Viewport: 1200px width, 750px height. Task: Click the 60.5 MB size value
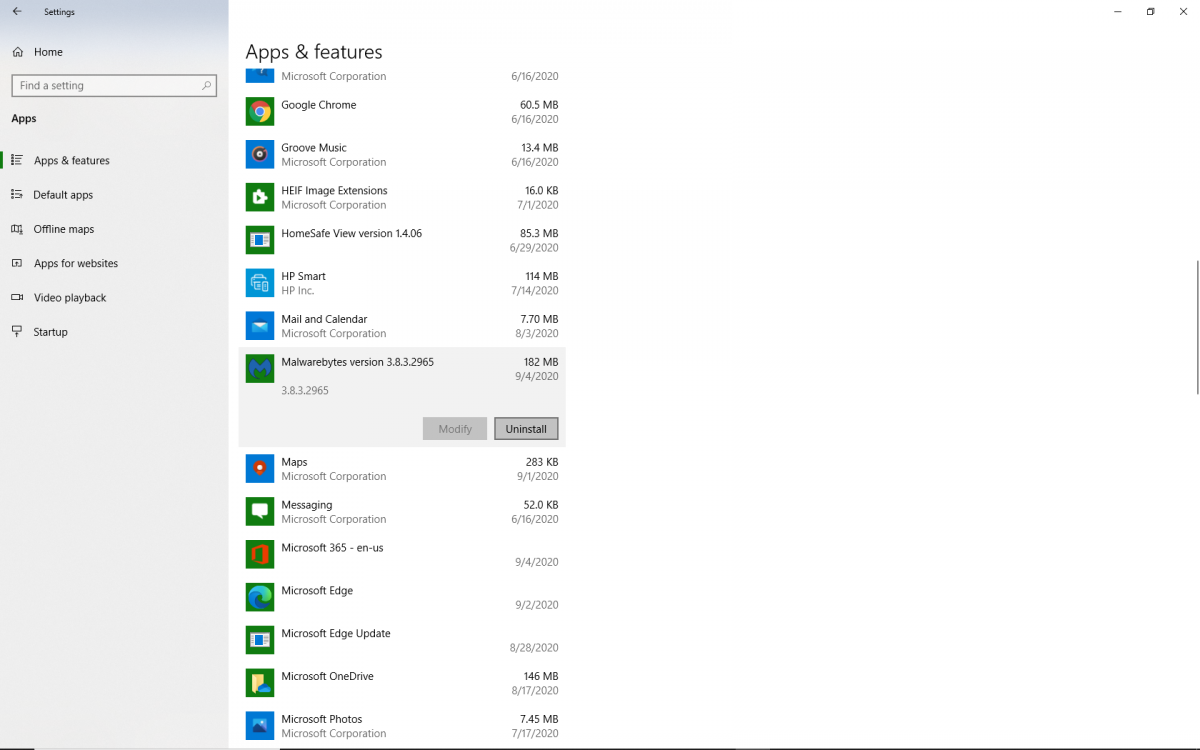(x=539, y=105)
